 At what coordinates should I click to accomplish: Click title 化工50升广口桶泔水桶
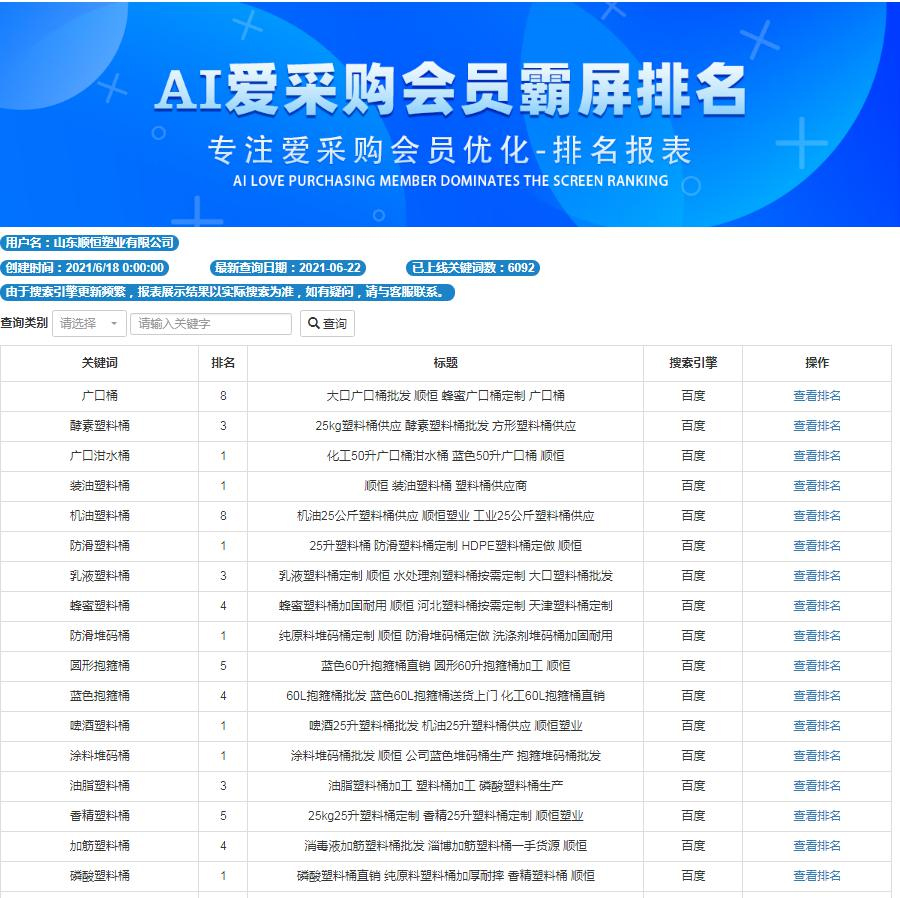[445, 456]
